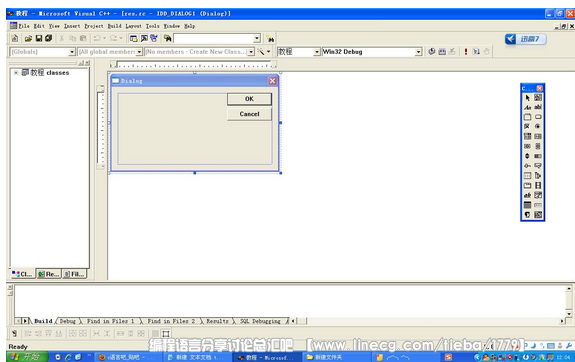
Task: Click the output pane vertical scrollbar down arrow
Action: tap(569, 314)
